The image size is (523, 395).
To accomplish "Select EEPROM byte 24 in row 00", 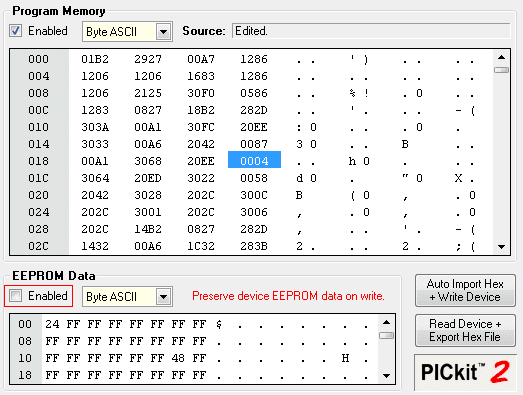I will pyautogui.click(x=52, y=324).
